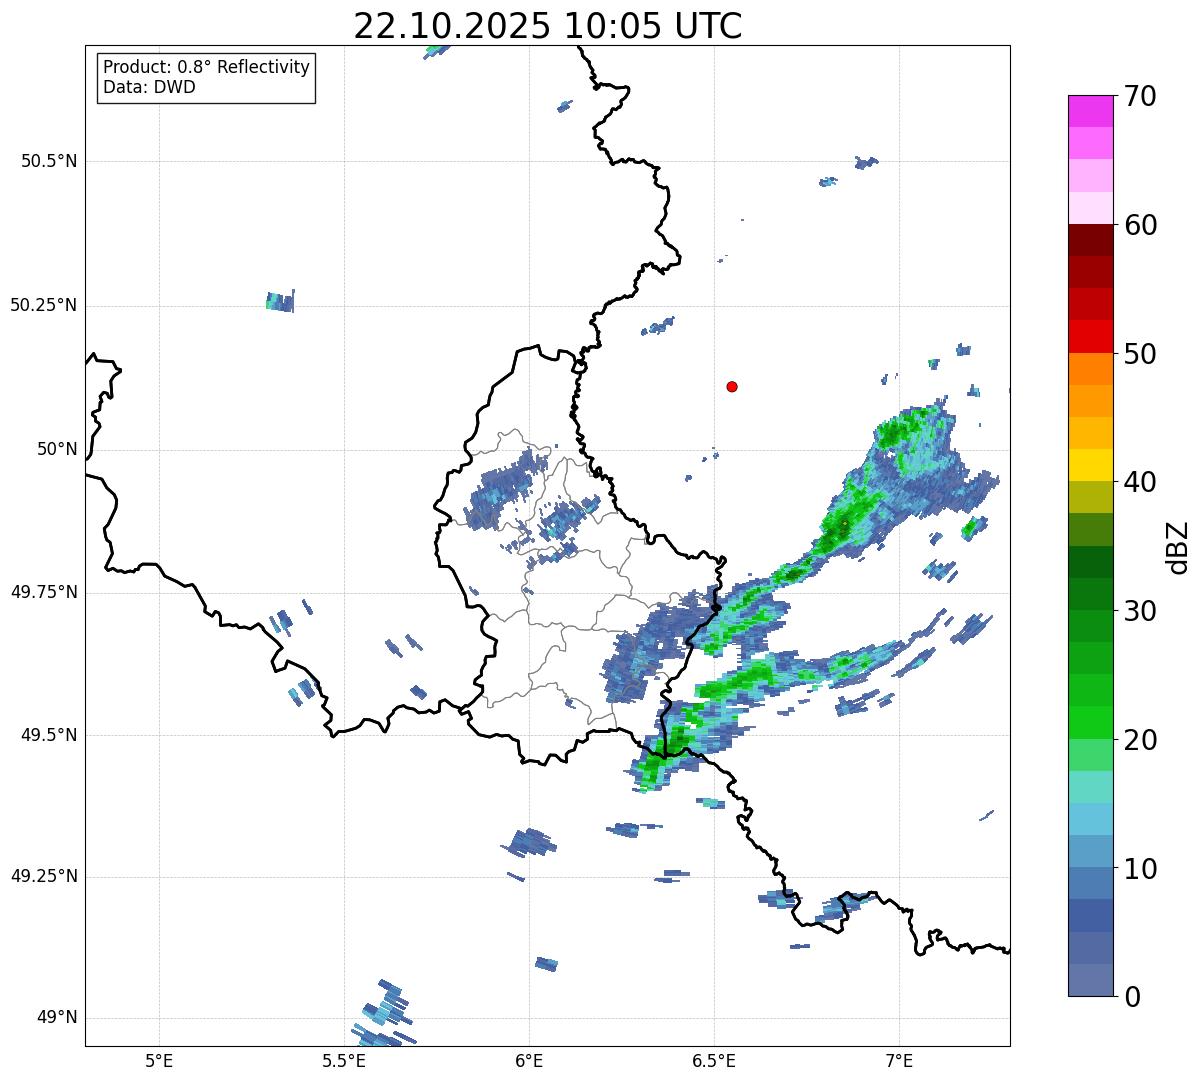Image resolution: width=1202 pixels, height=1081 pixels.
Task: Click the bright red swatch just above 50
Action: pyautogui.click(x=1090, y=337)
